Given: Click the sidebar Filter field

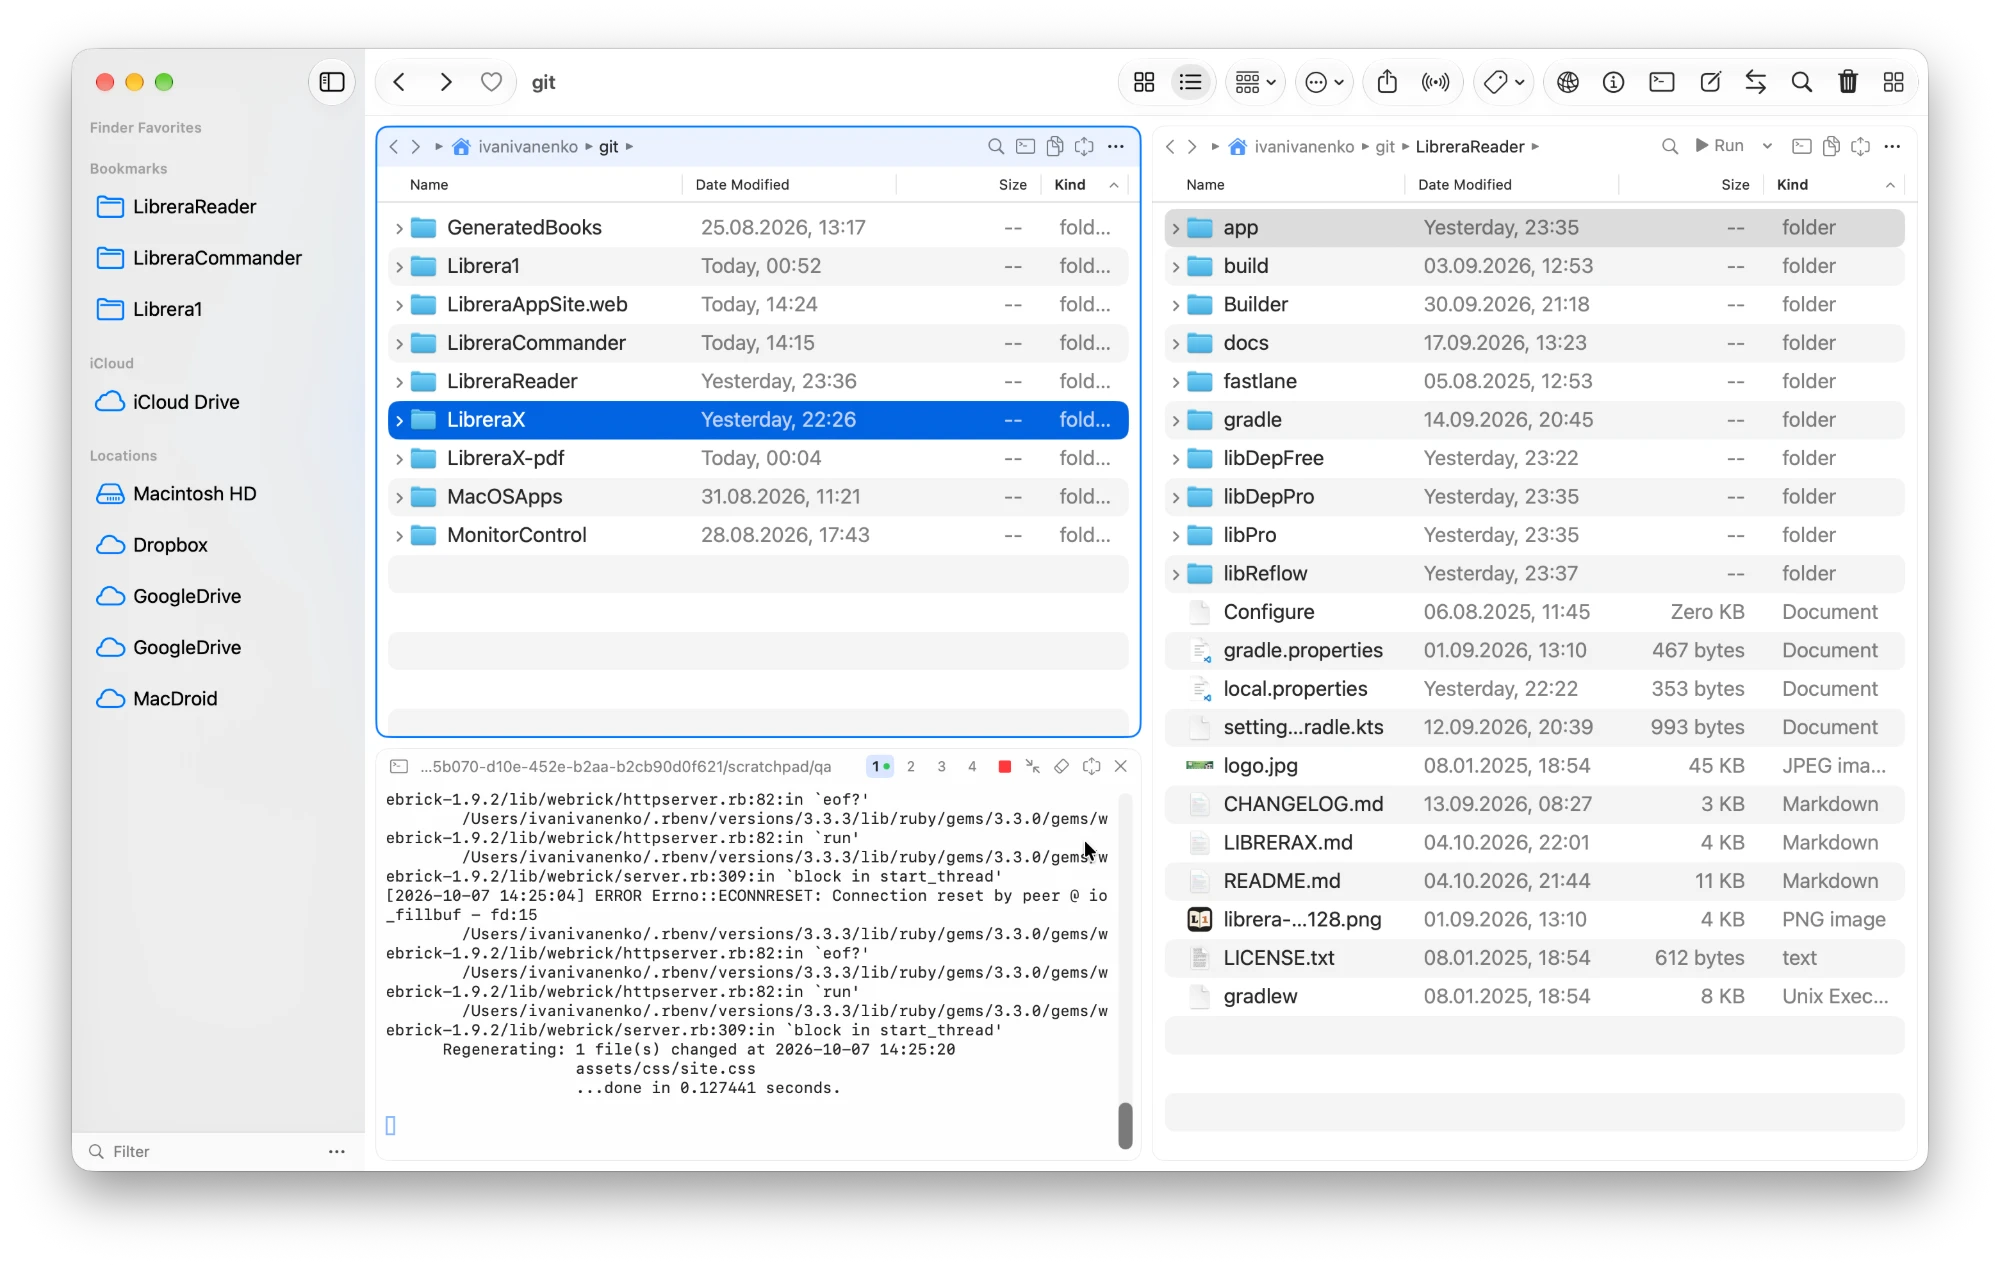Looking at the screenshot, I should coord(200,1151).
